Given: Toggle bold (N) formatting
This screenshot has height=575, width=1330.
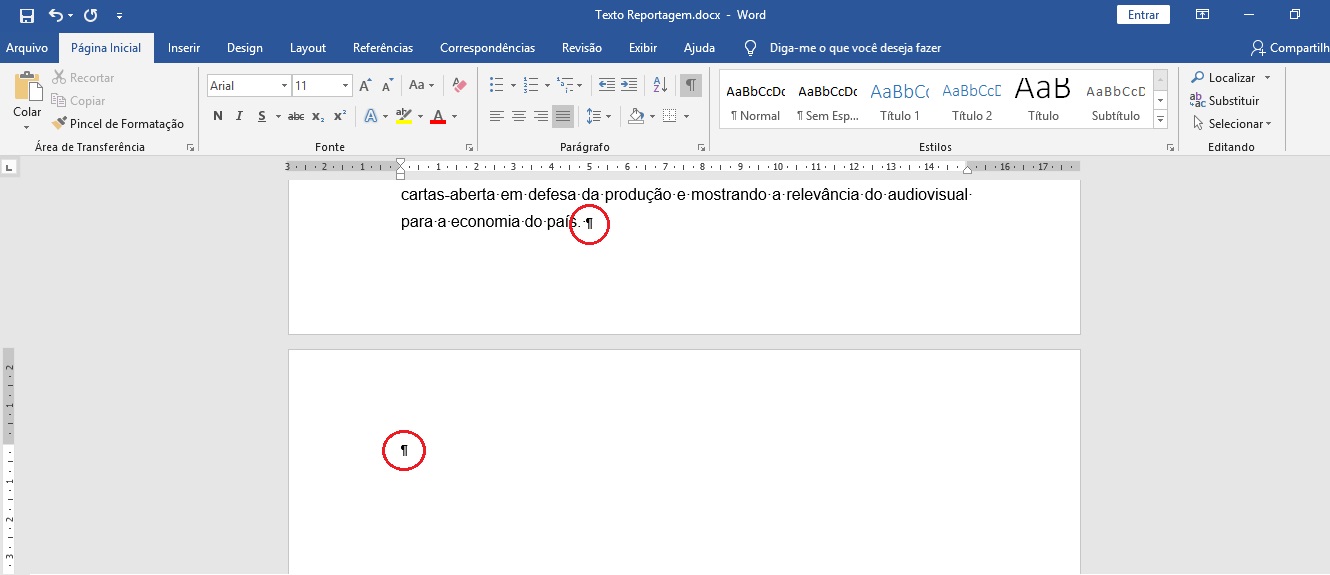Looking at the screenshot, I should coord(217,117).
